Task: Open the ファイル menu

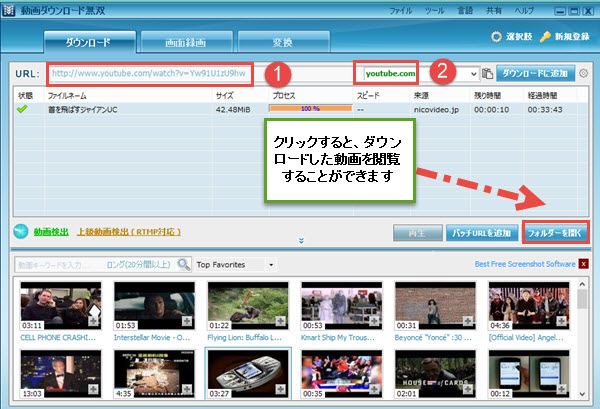Action: (x=401, y=11)
